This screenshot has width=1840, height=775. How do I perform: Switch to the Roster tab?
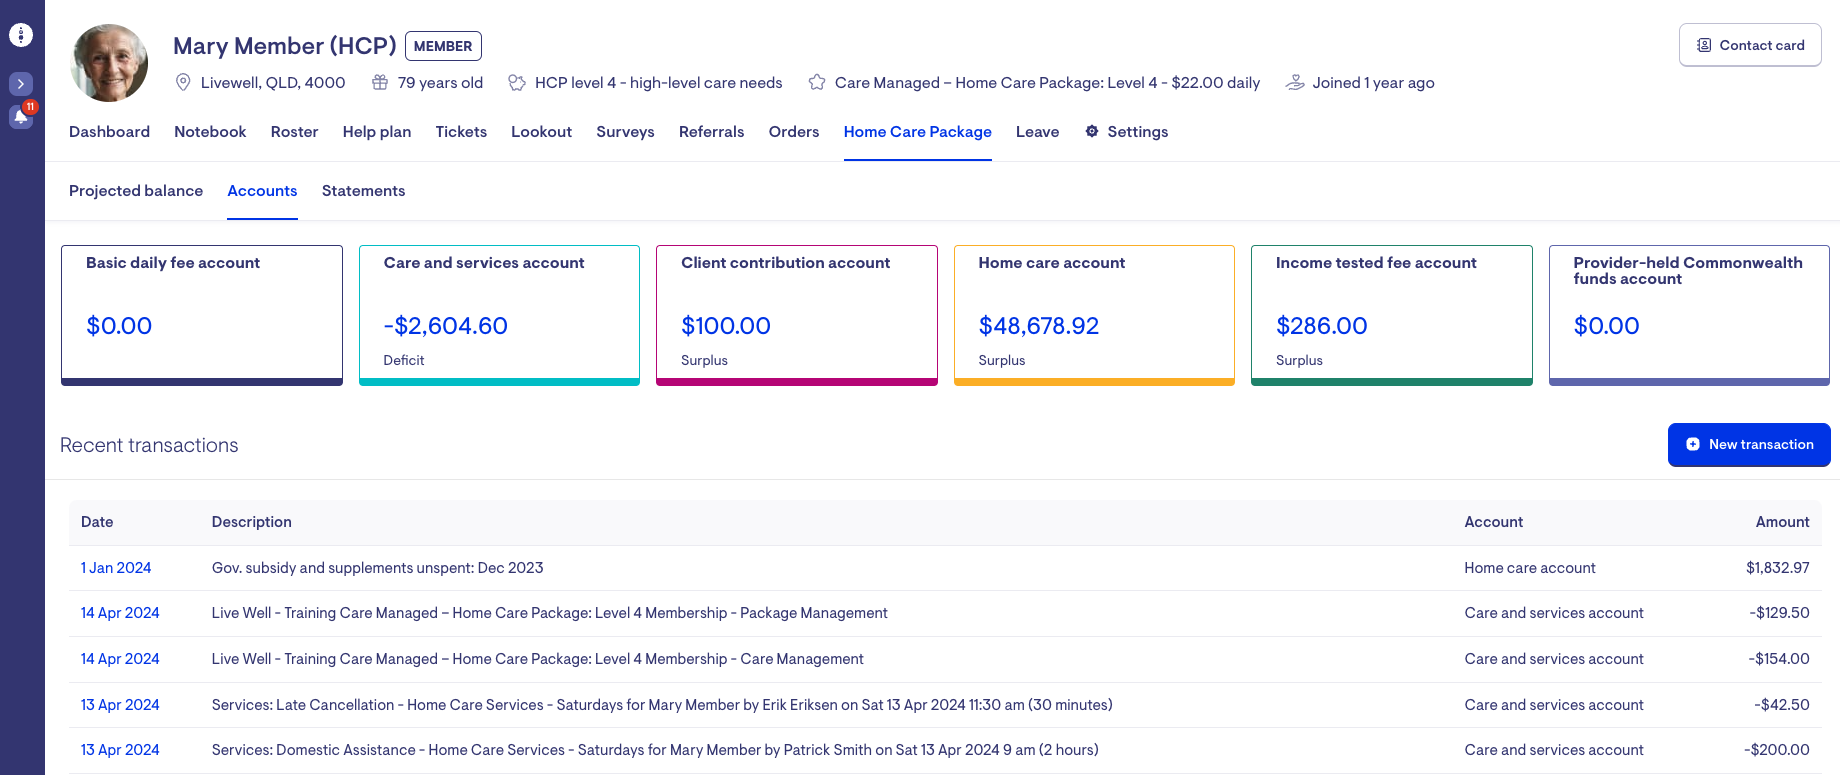pyautogui.click(x=294, y=132)
